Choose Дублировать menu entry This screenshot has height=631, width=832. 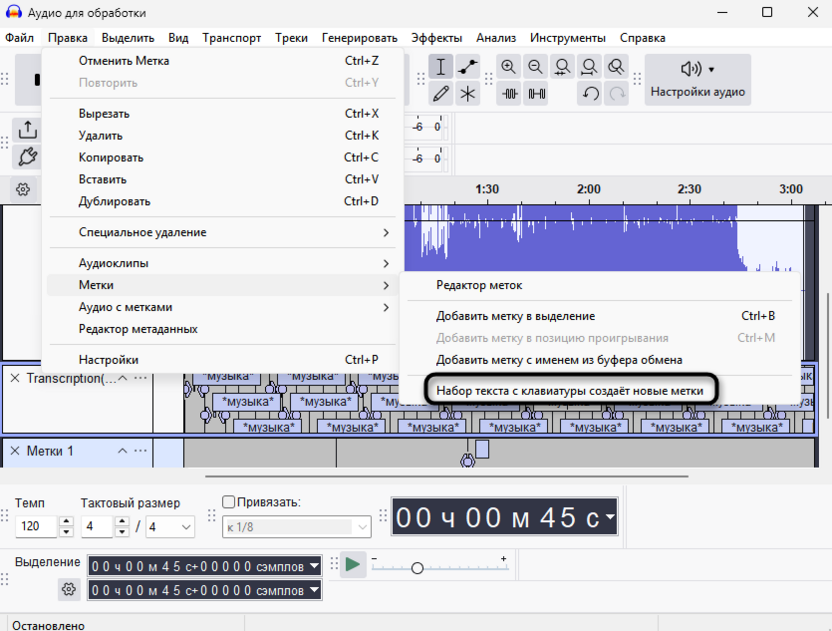click(x=222, y=202)
